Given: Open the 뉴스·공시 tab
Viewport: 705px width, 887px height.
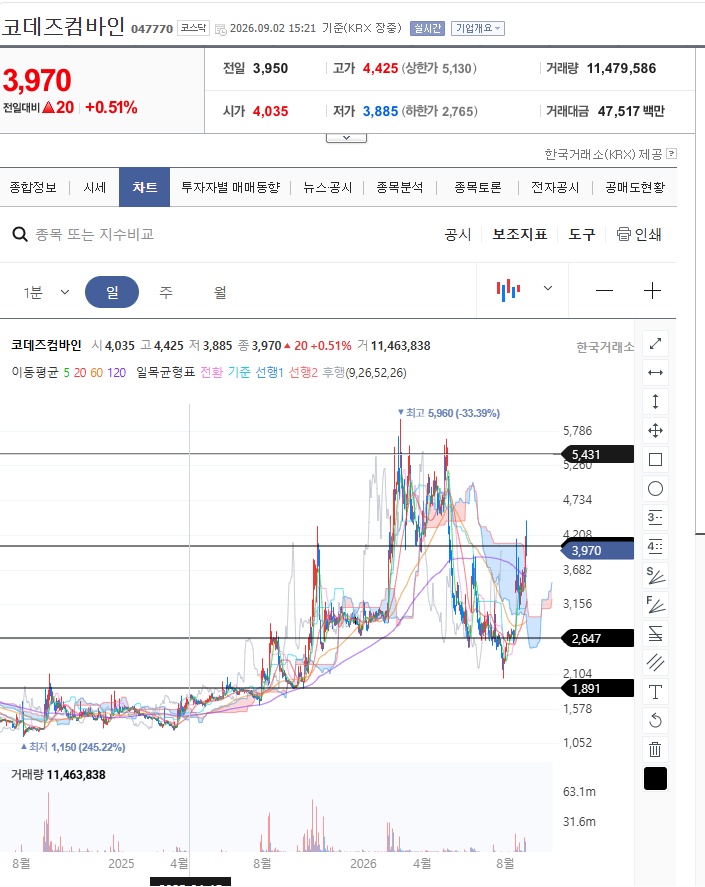Looking at the screenshot, I should [328, 187].
